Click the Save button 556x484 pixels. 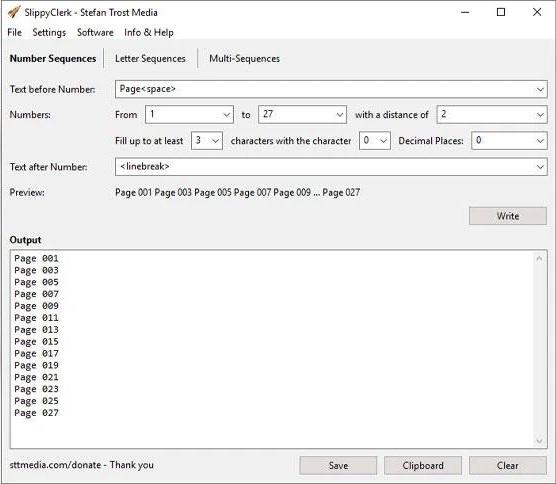(338, 465)
